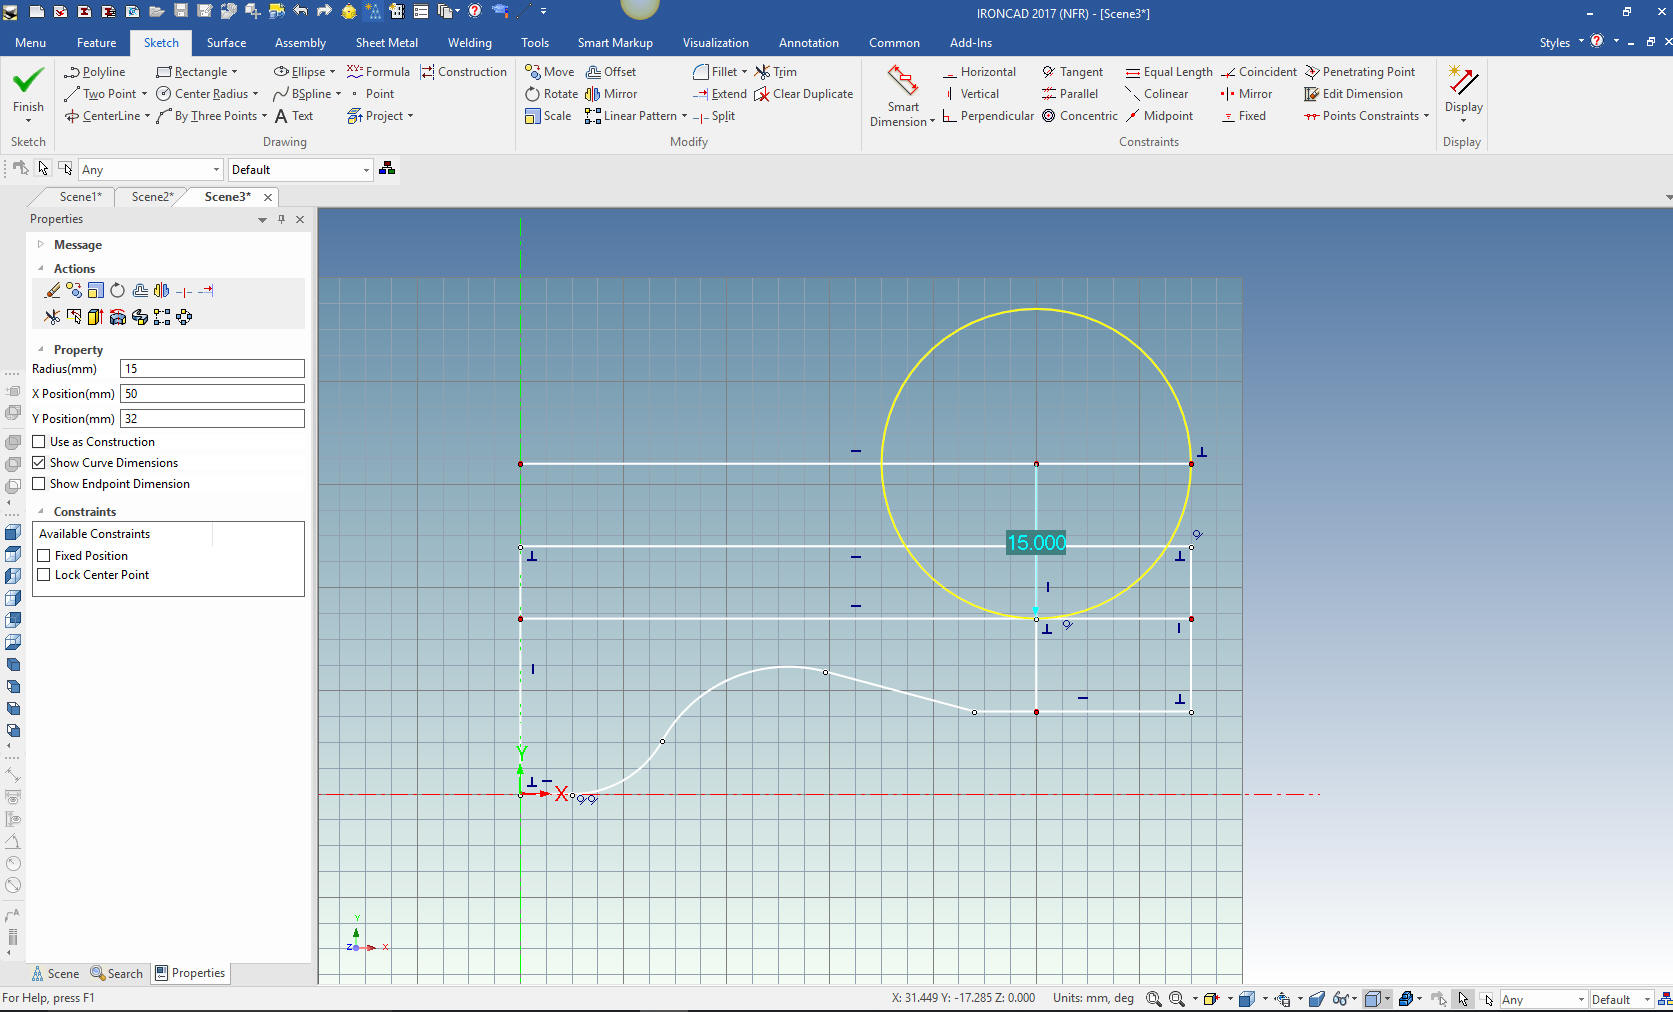
Task: Click the Construction toggle in Drawing group
Action: click(464, 72)
